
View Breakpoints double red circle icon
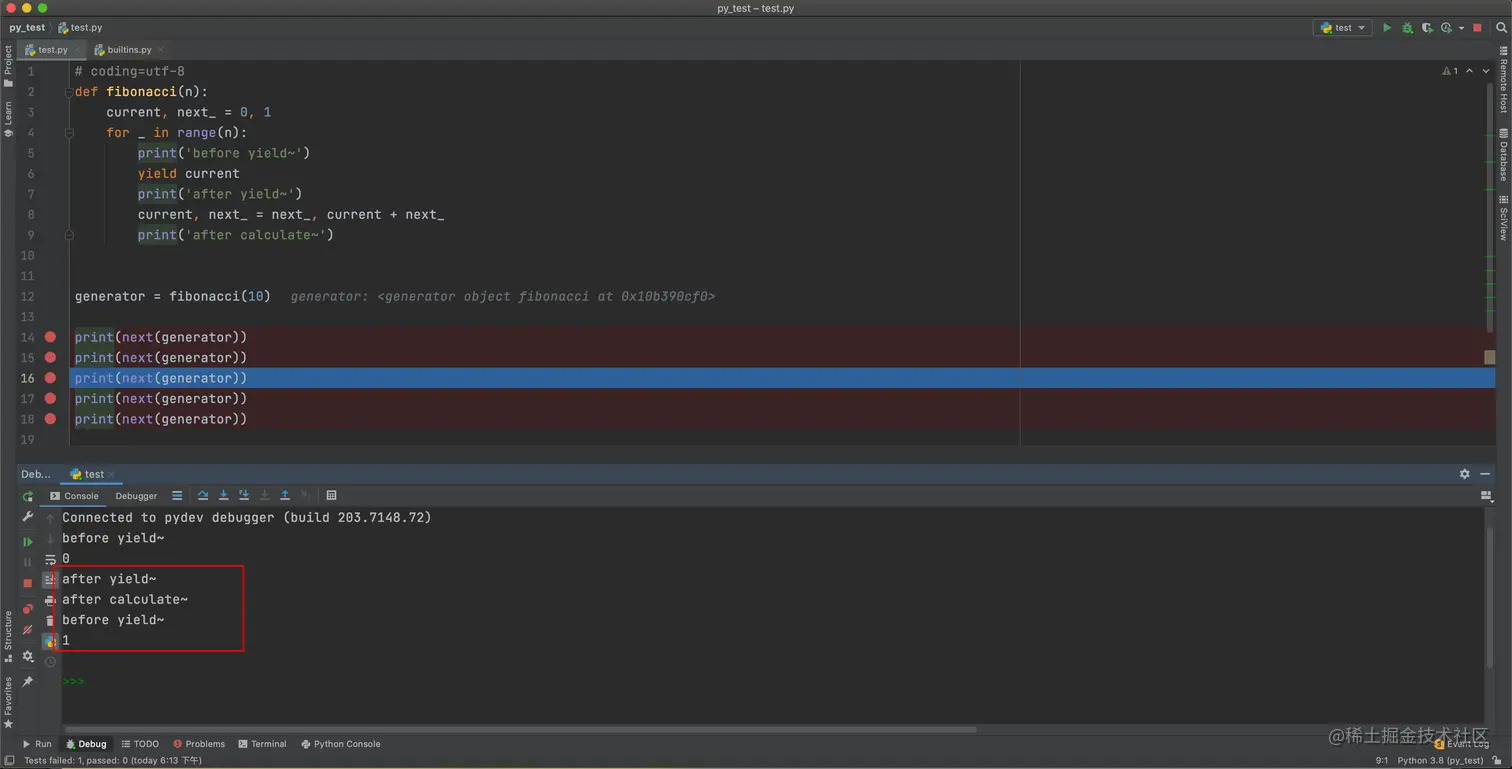tap(28, 608)
